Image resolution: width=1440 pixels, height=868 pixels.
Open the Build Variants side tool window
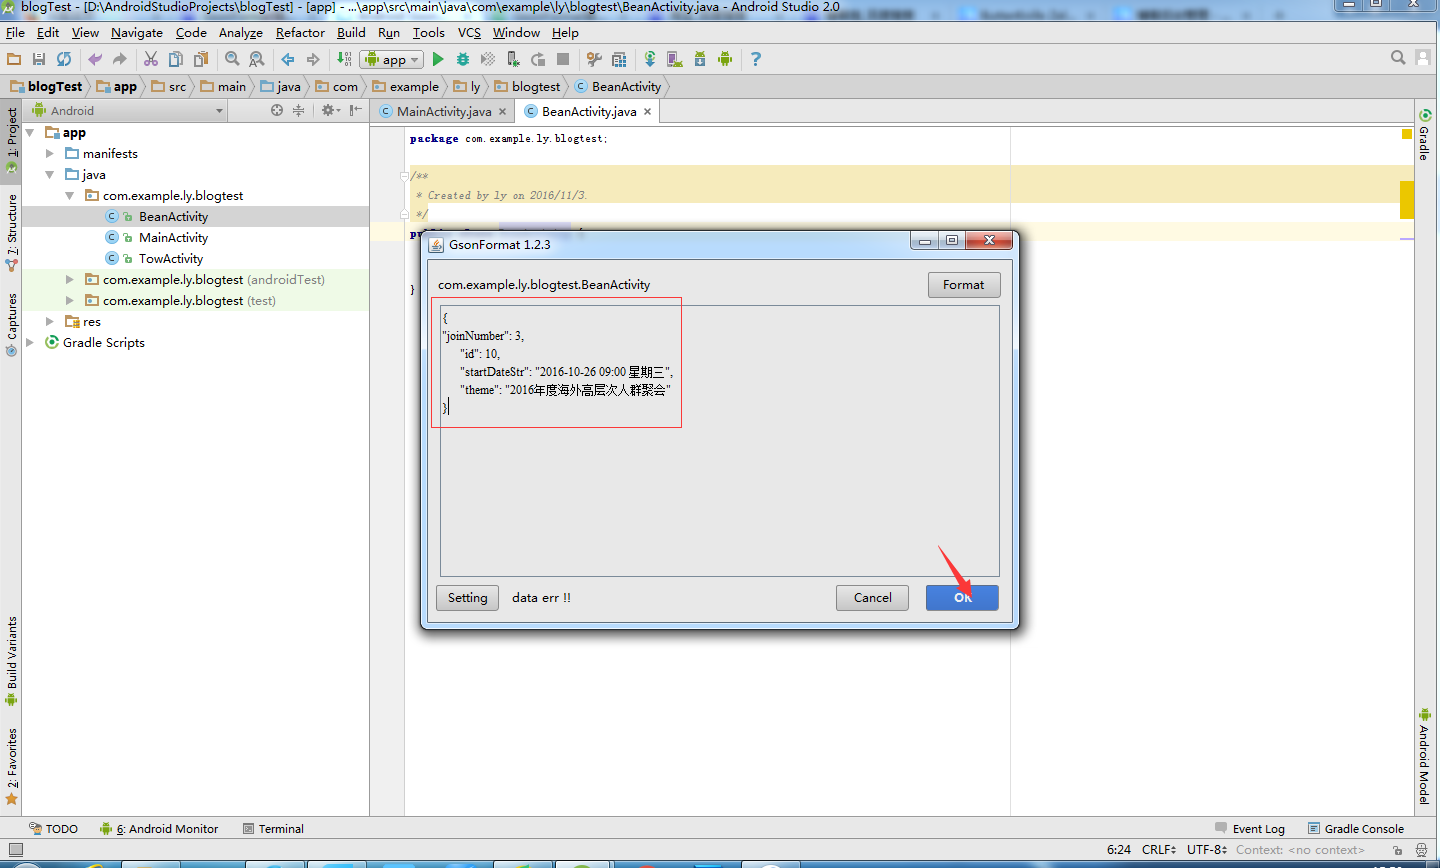point(12,661)
